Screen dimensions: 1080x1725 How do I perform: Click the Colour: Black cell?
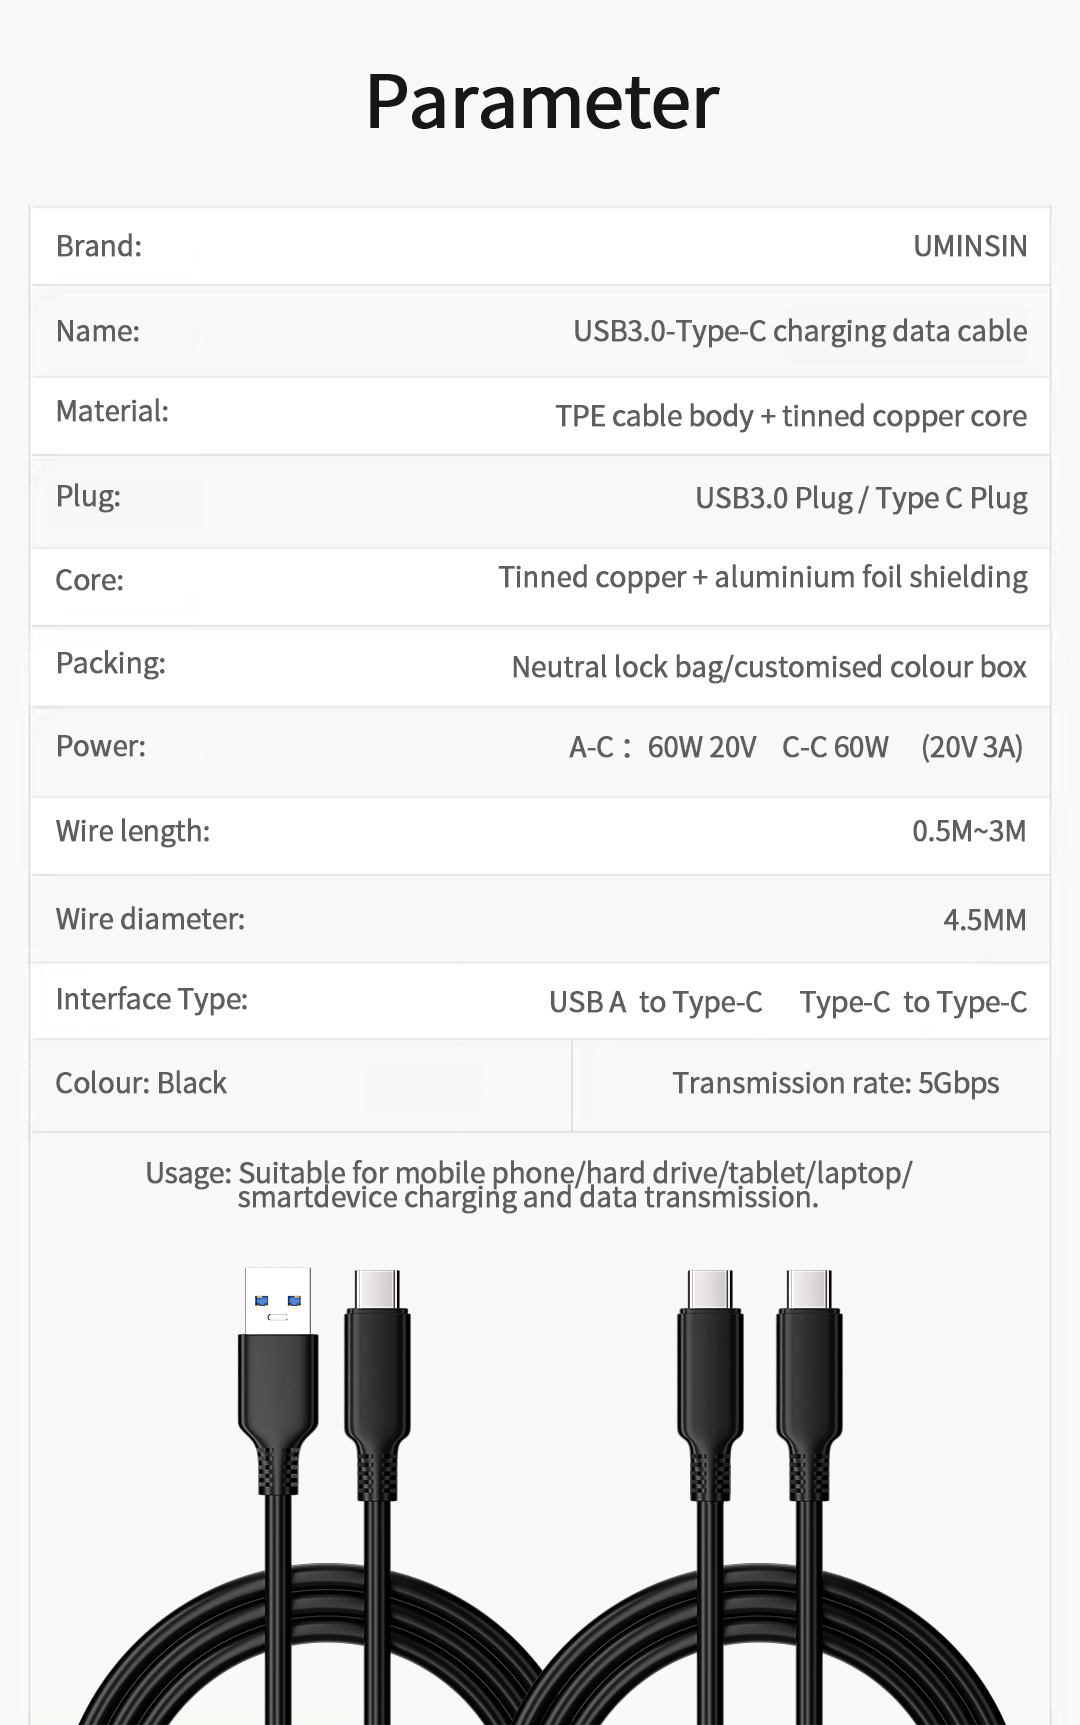[141, 1083]
